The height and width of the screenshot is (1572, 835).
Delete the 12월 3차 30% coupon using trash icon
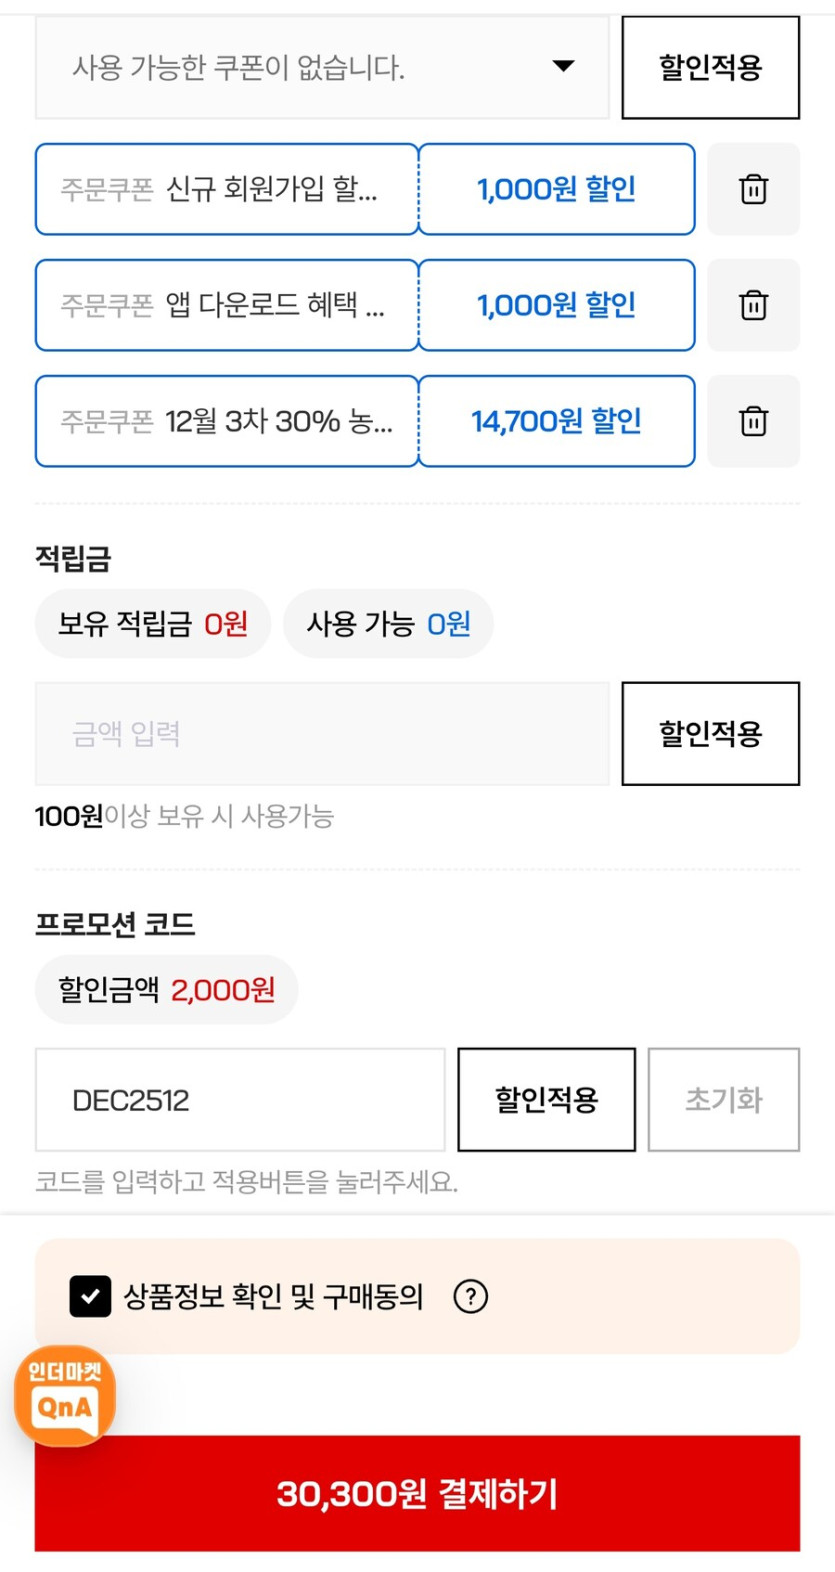(x=753, y=421)
